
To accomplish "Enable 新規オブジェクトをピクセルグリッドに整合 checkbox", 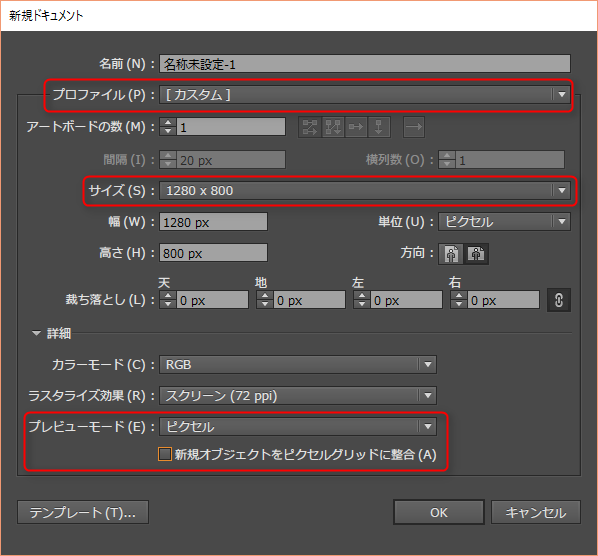I will 165,454.
